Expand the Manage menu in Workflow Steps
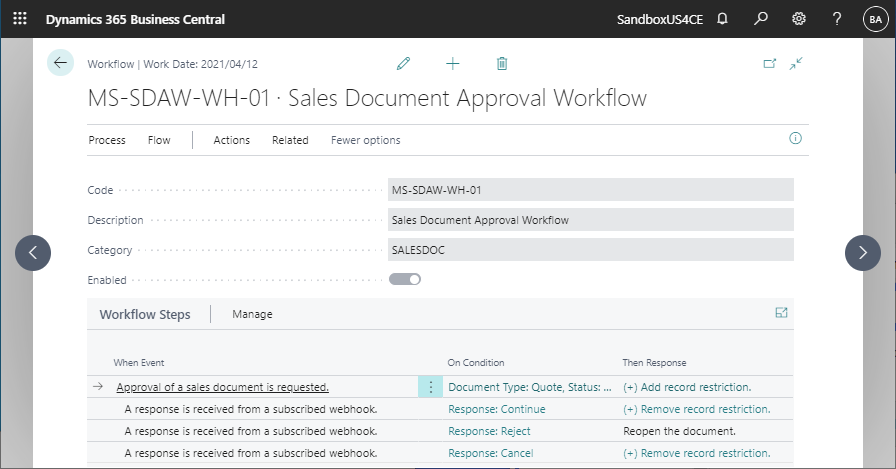The image size is (896, 469). click(252, 314)
